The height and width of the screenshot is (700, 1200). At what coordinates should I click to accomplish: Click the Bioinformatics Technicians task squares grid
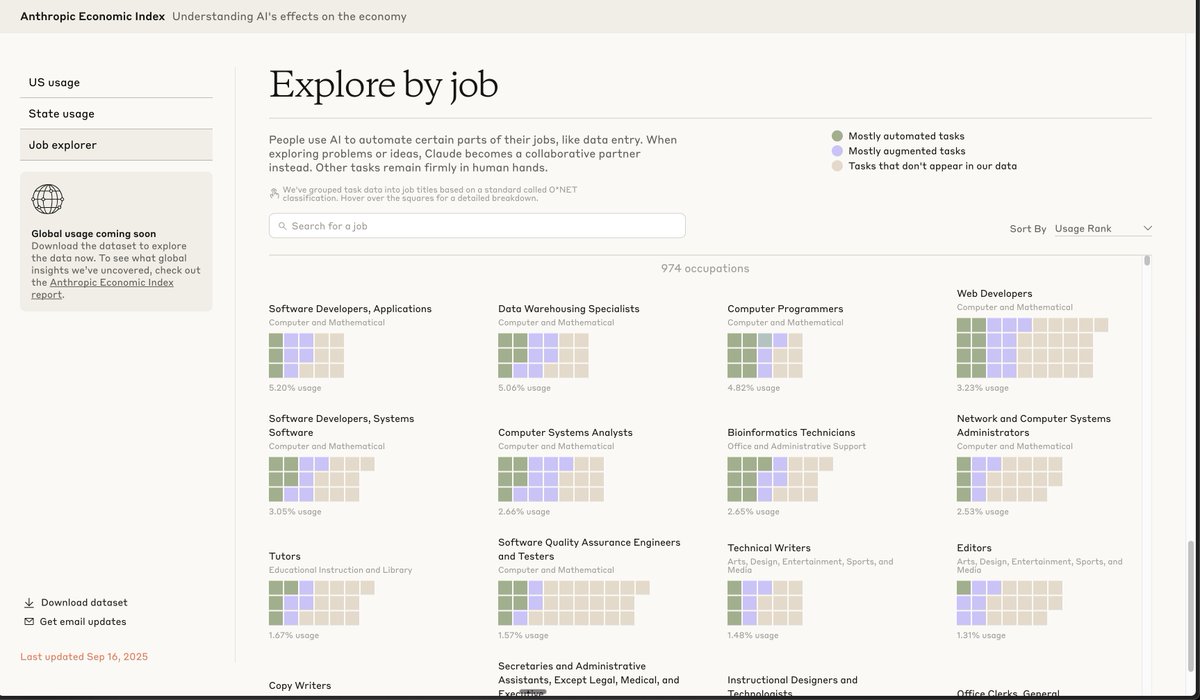780,479
